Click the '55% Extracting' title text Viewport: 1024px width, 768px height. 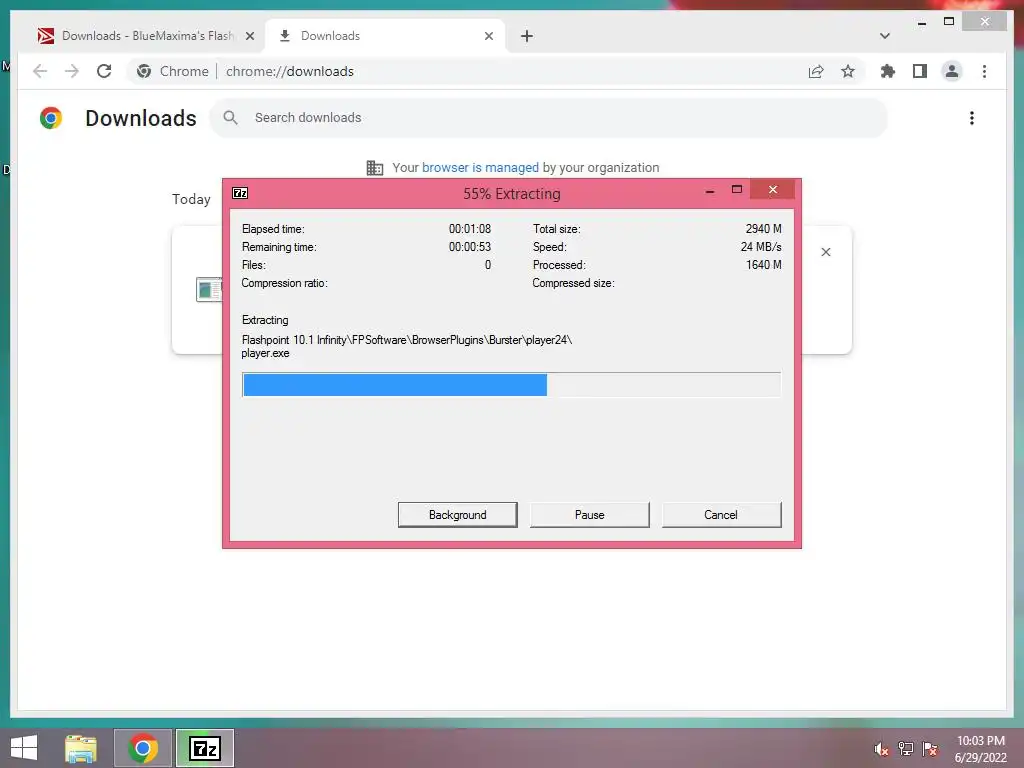[511, 193]
